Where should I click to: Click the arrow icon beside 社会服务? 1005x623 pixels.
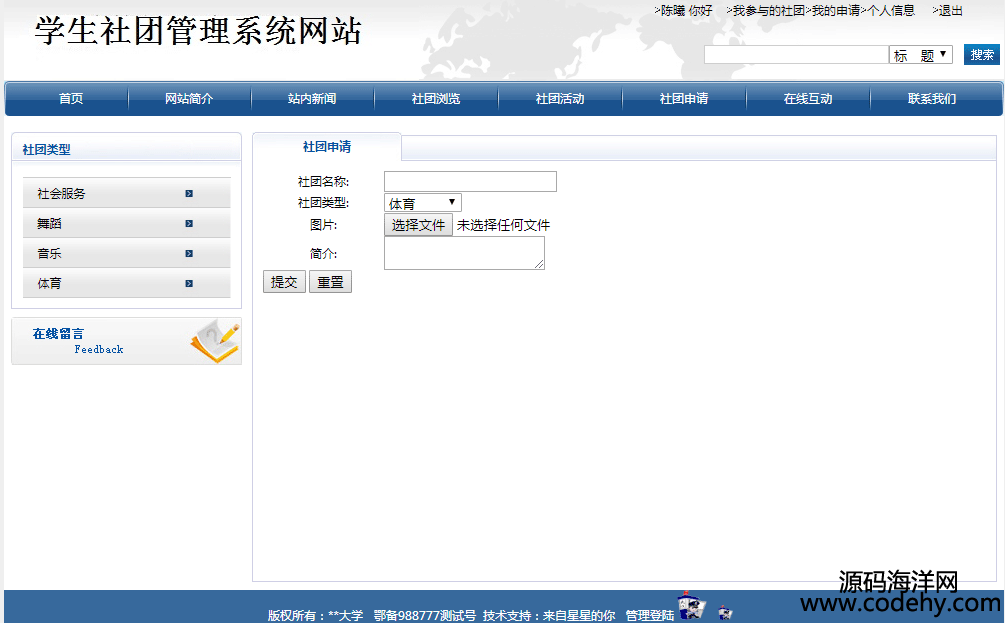(189, 194)
